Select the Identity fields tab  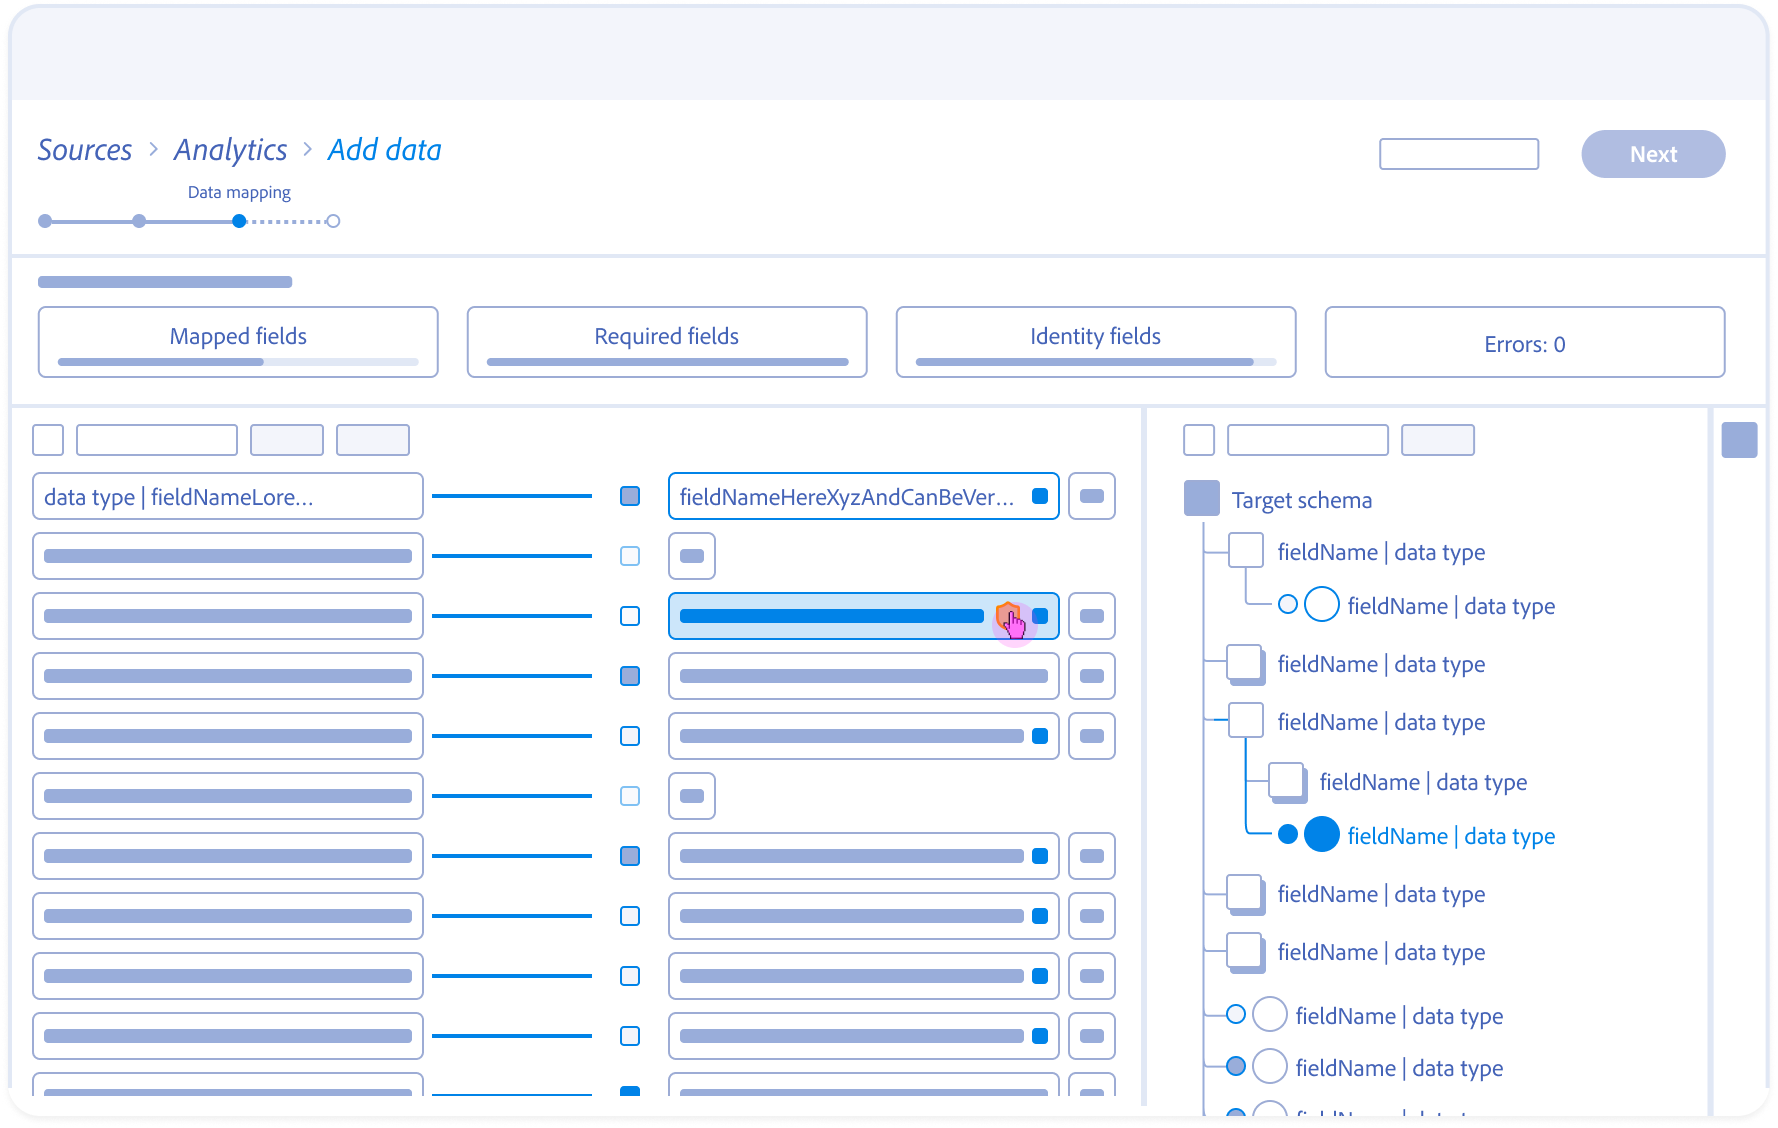click(x=1096, y=342)
